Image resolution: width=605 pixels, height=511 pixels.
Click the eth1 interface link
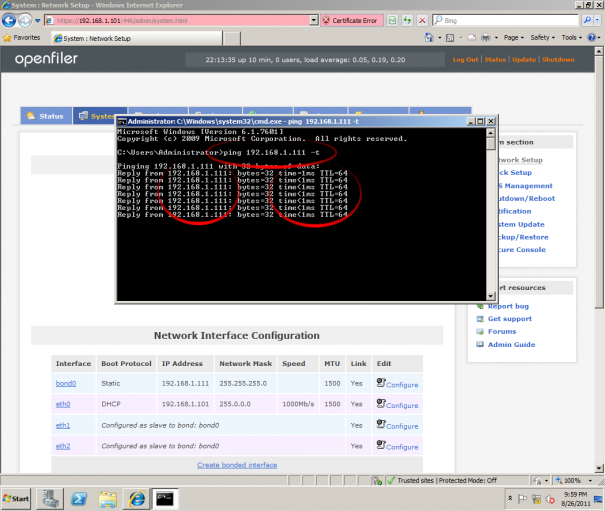(x=63, y=425)
